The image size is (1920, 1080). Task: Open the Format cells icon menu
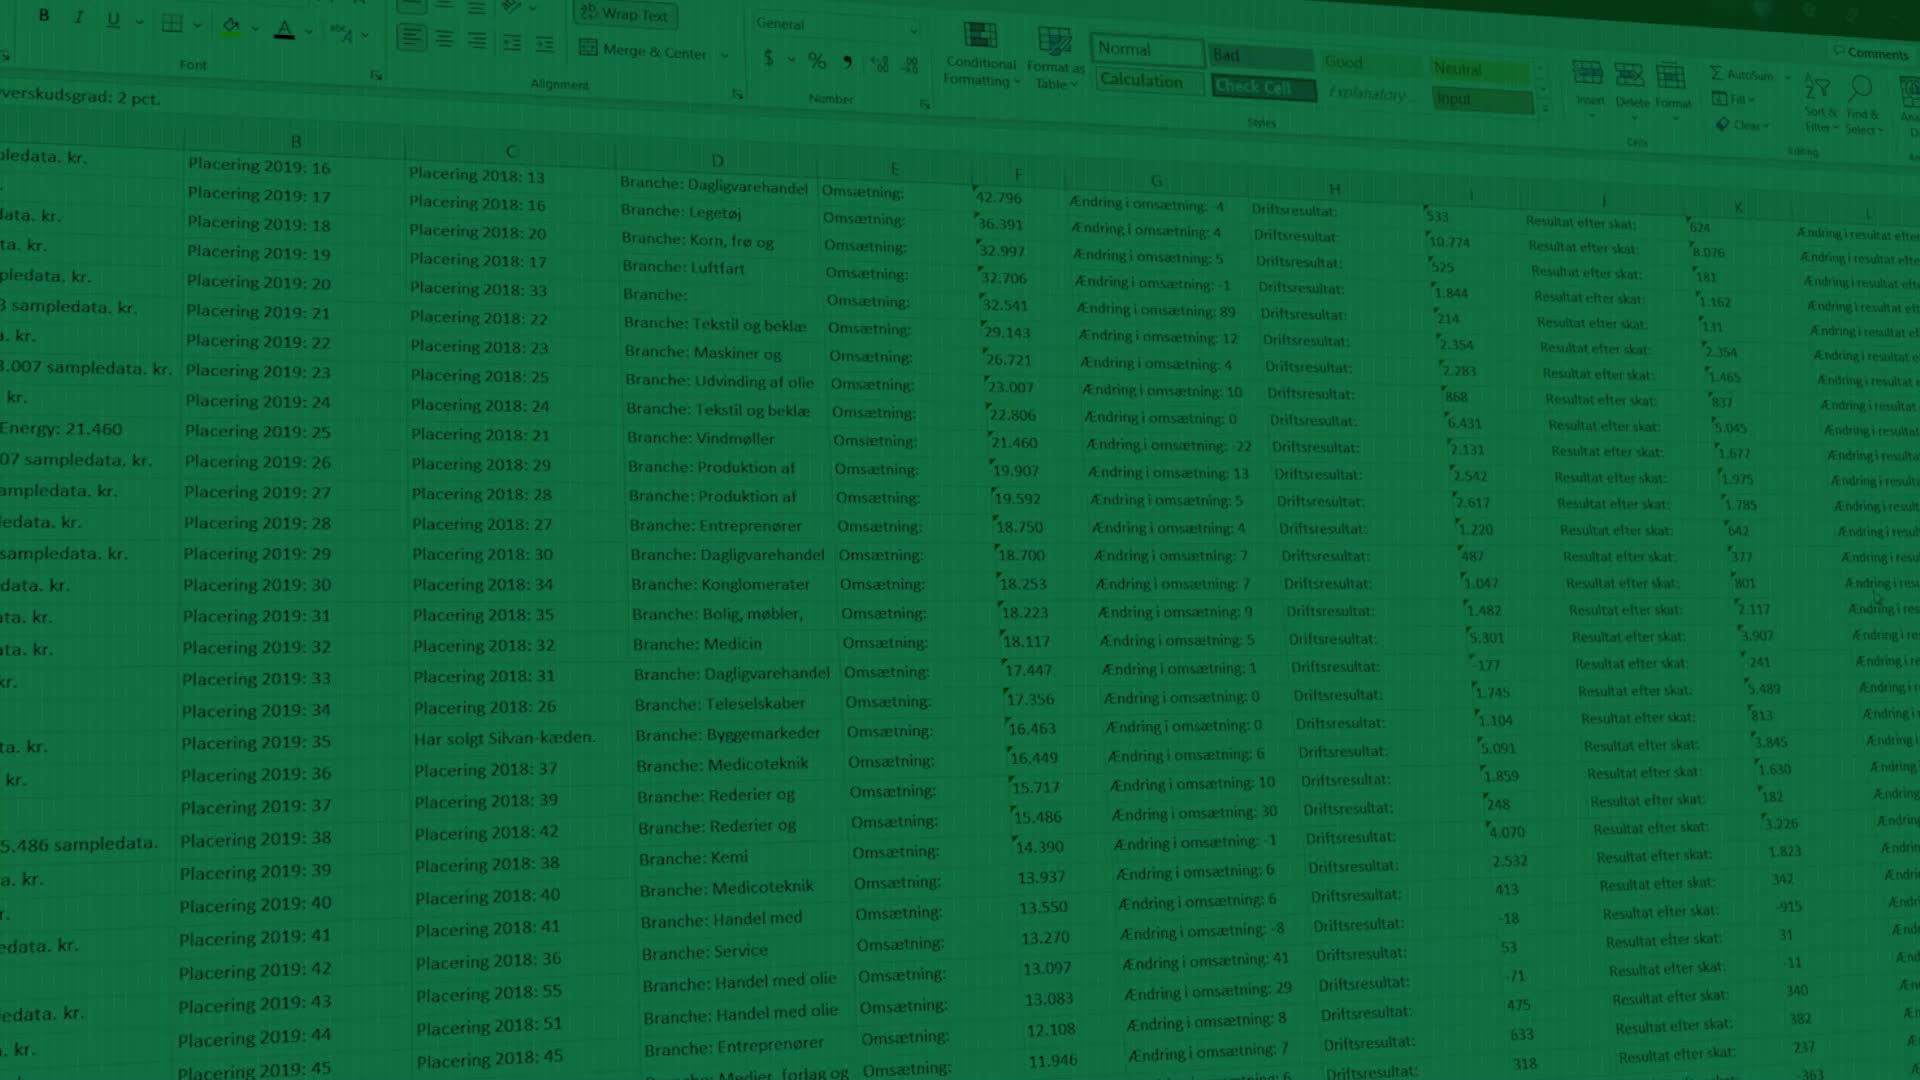tap(1672, 86)
